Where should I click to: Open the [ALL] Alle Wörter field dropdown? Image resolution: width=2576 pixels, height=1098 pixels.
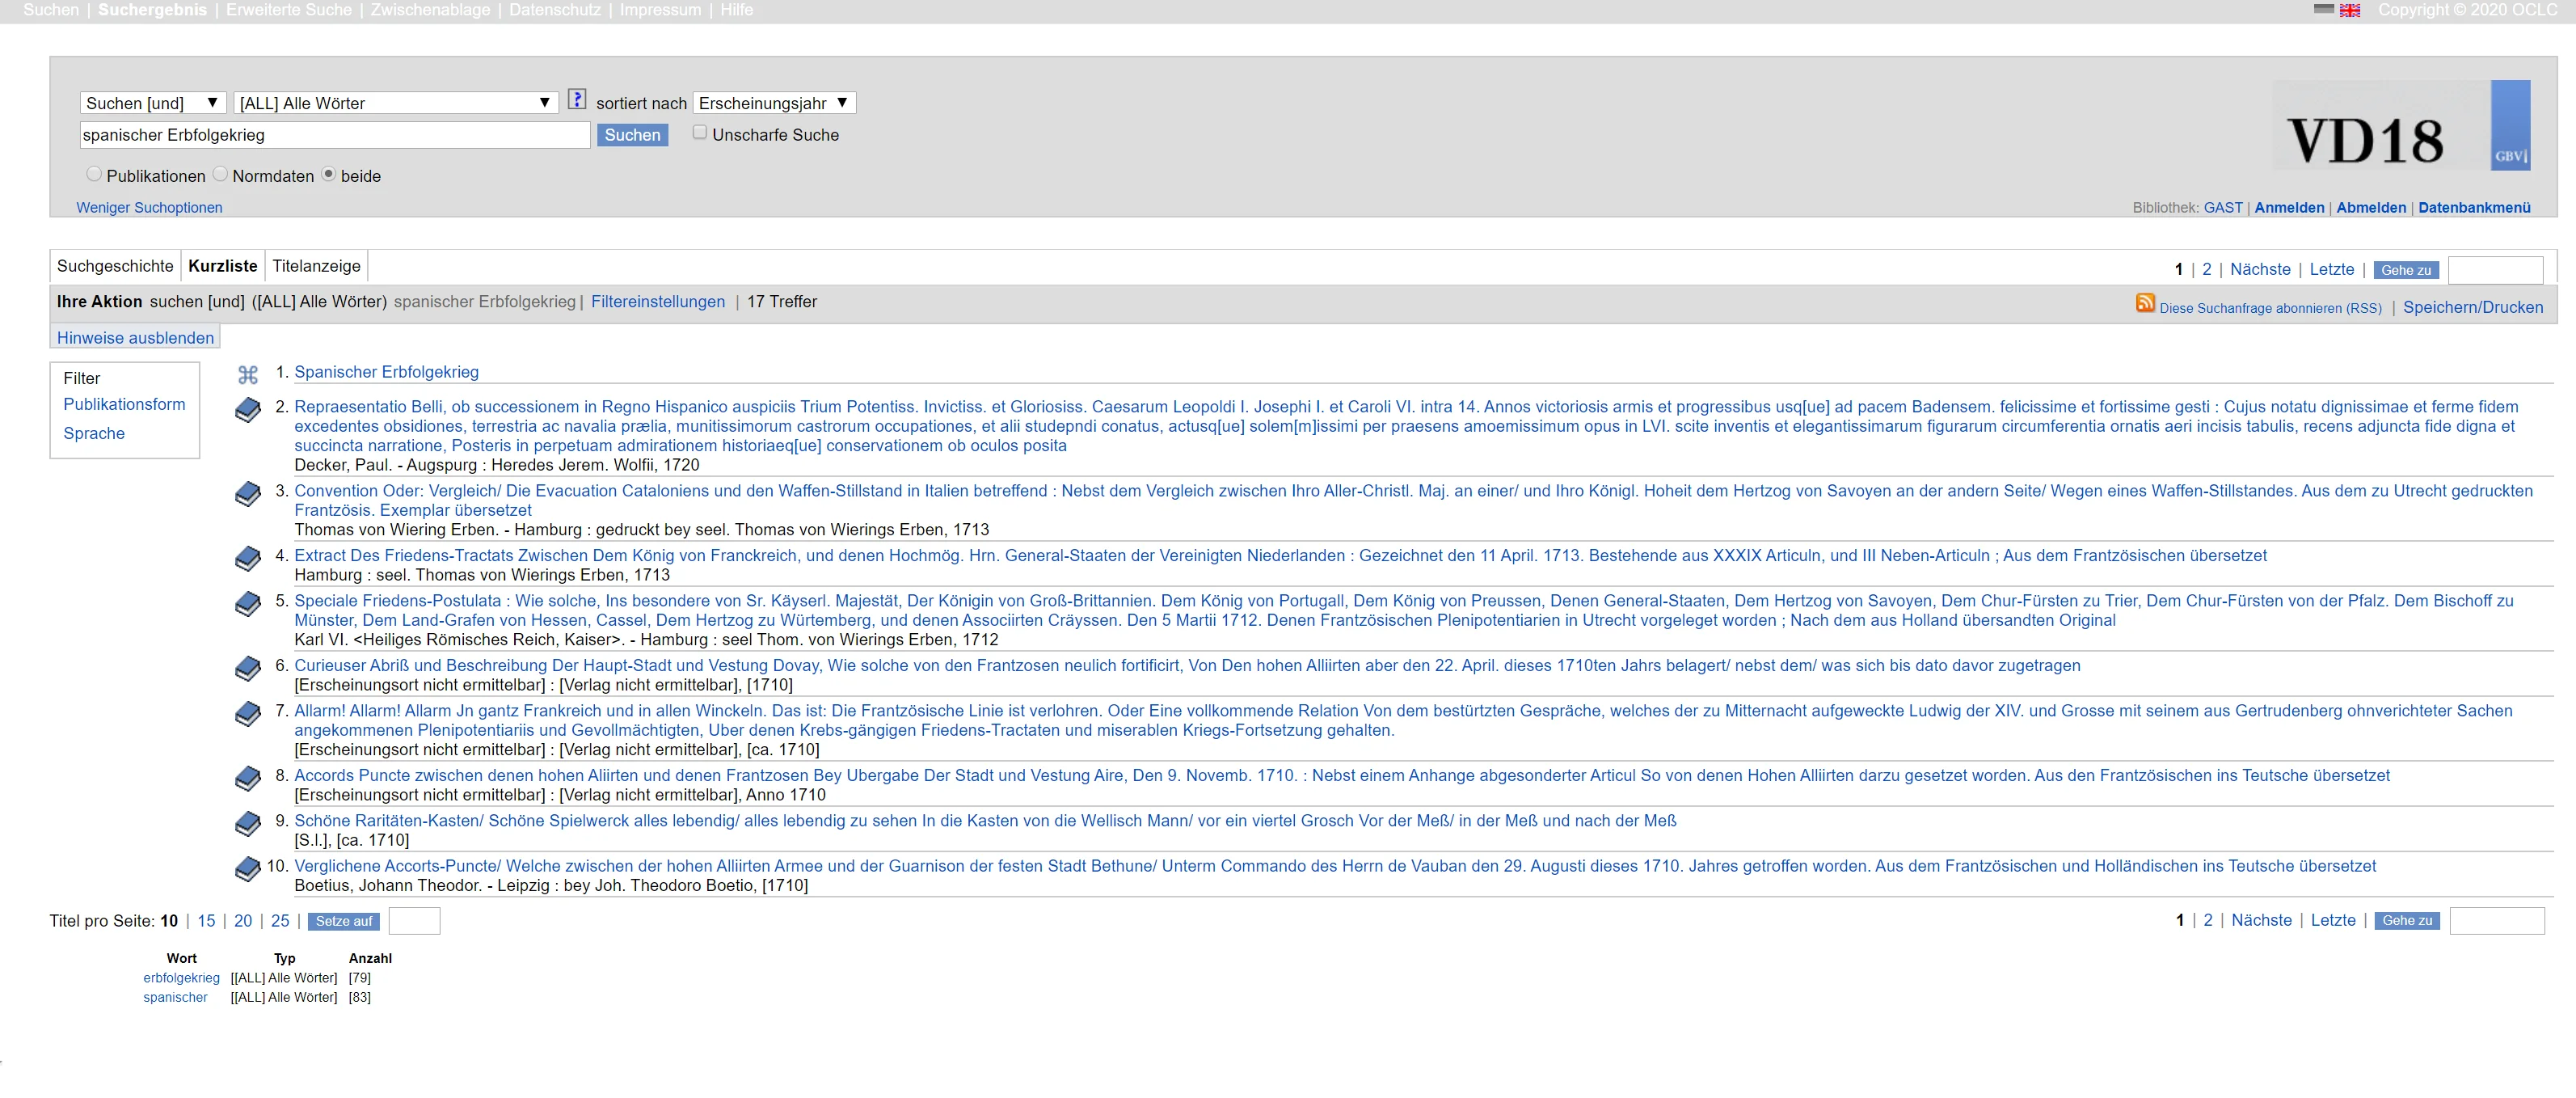tap(395, 103)
